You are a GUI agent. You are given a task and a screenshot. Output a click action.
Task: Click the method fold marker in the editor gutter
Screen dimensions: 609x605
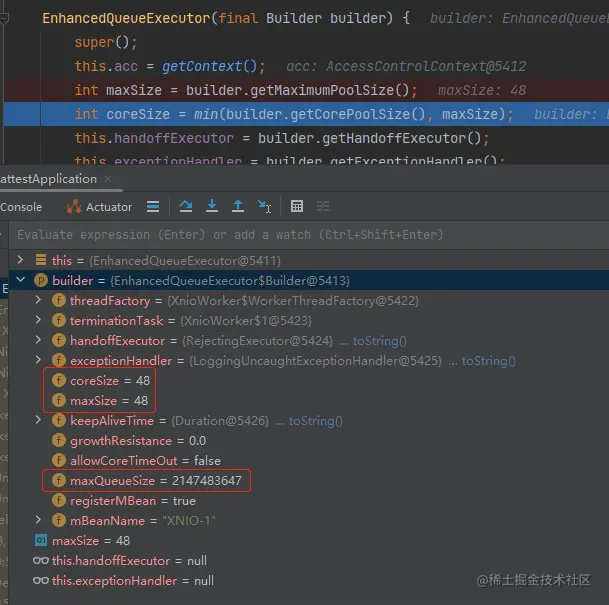(4, 18)
